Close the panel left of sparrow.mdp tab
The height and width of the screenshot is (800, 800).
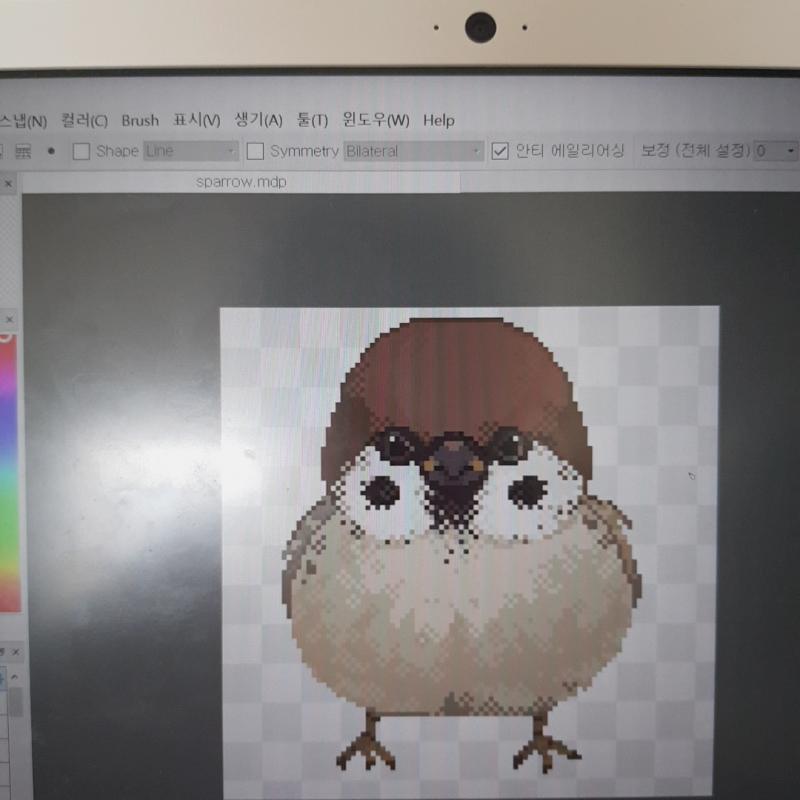8,184
